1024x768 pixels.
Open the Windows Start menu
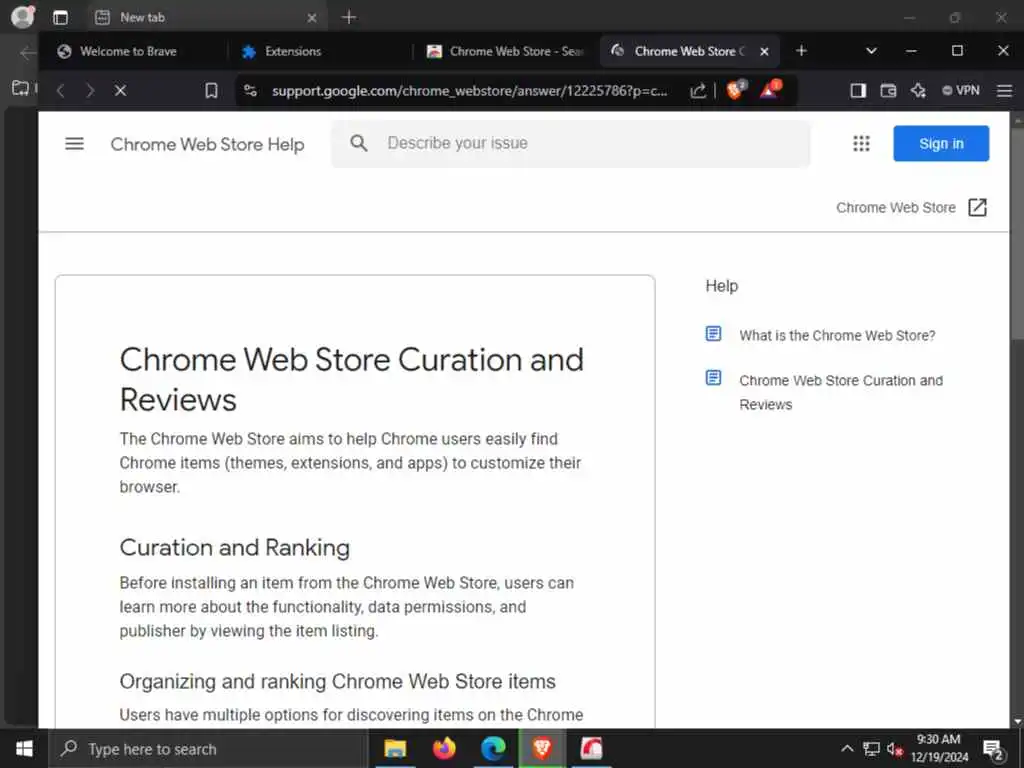[x=24, y=748]
